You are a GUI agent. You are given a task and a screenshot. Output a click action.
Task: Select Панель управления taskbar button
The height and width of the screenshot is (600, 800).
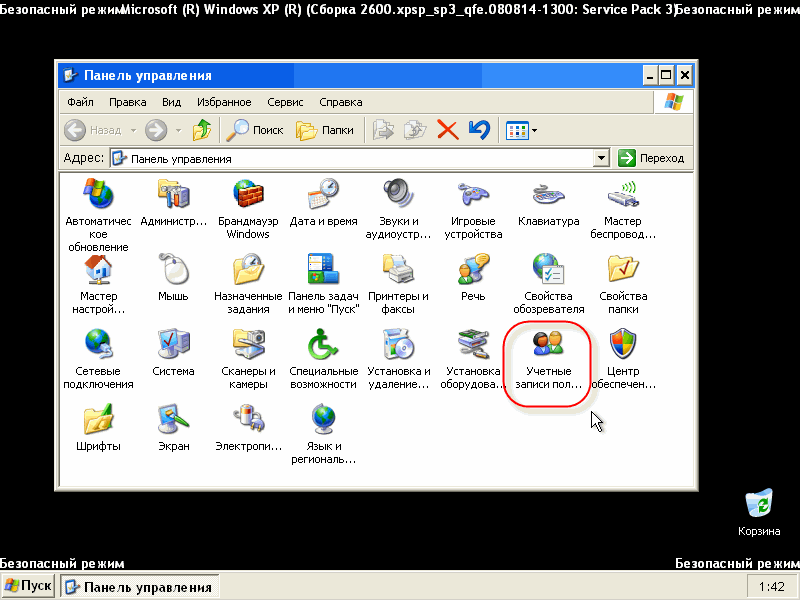[x=140, y=587]
